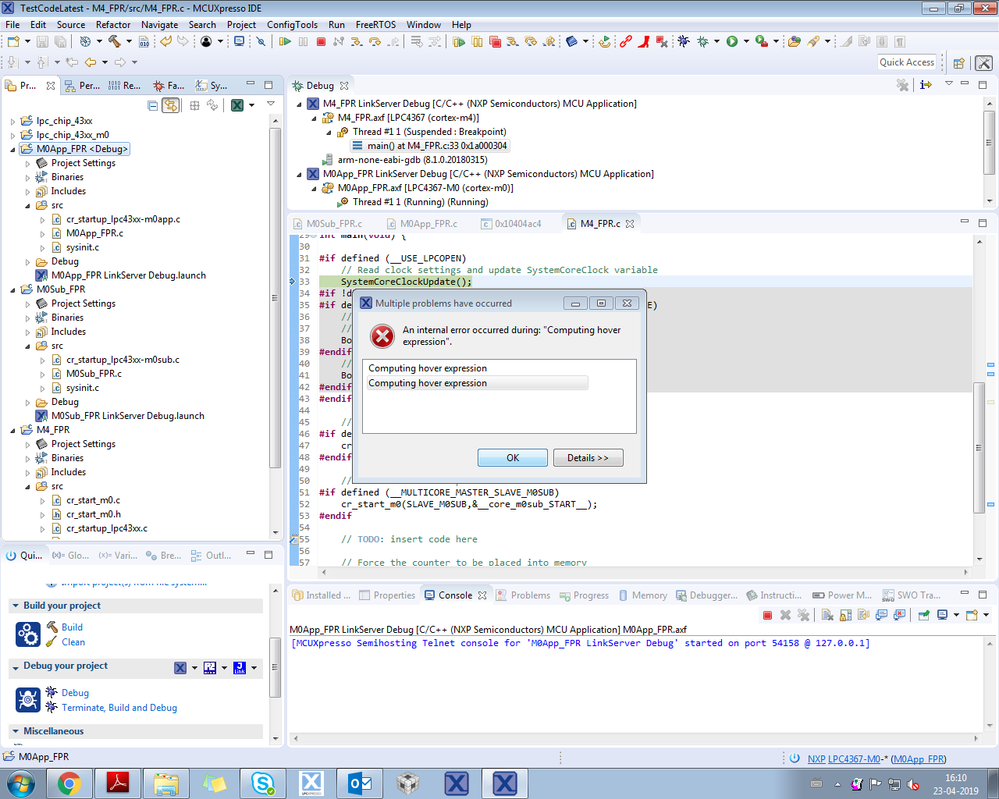The image size is (999, 799).
Task: Select M0App_FPR.c file in project tree
Action: 94,233
